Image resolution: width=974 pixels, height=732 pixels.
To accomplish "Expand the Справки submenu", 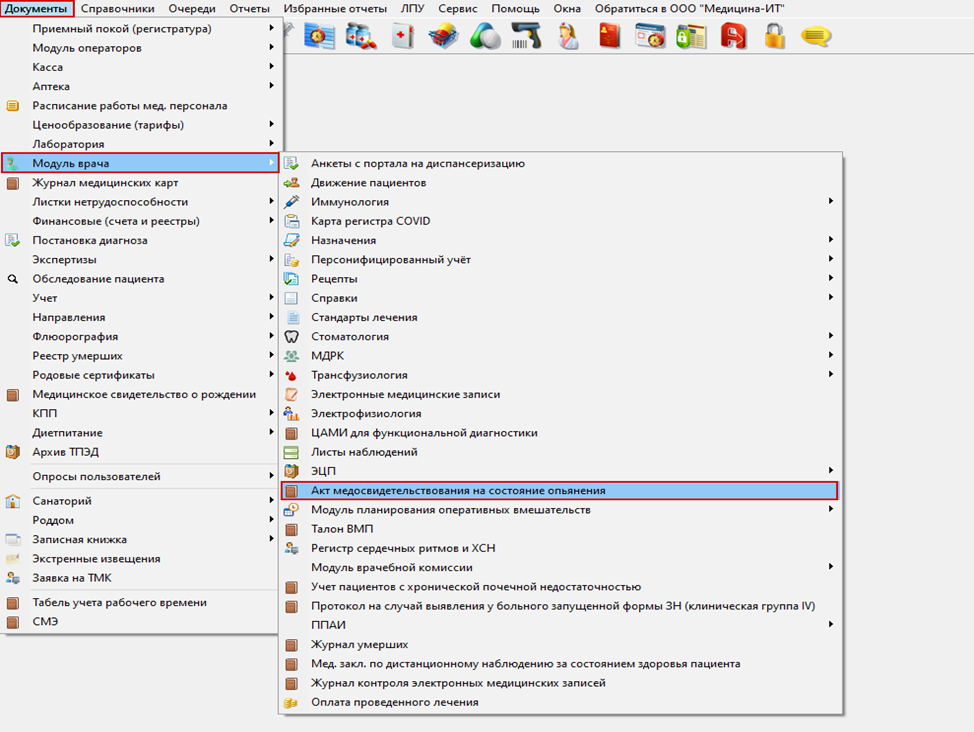I will coord(561,298).
